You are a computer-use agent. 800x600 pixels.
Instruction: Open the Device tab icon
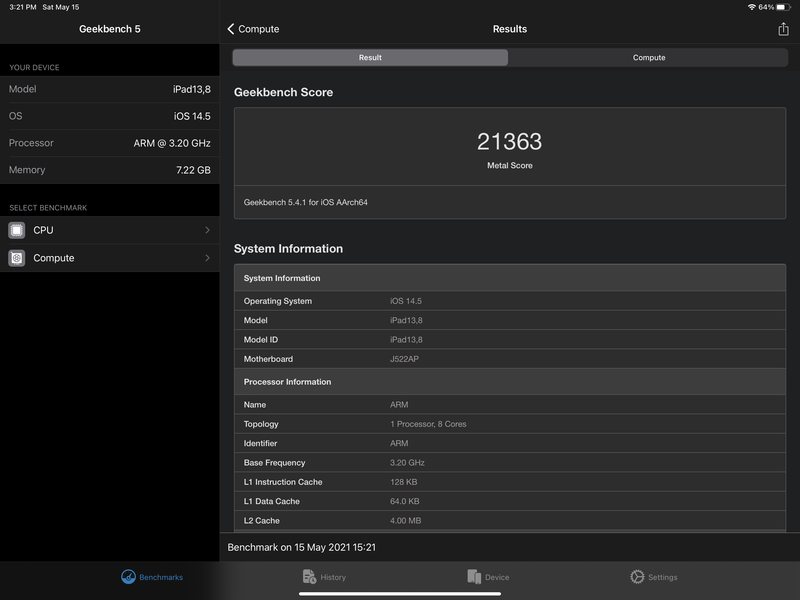click(474, 577)
